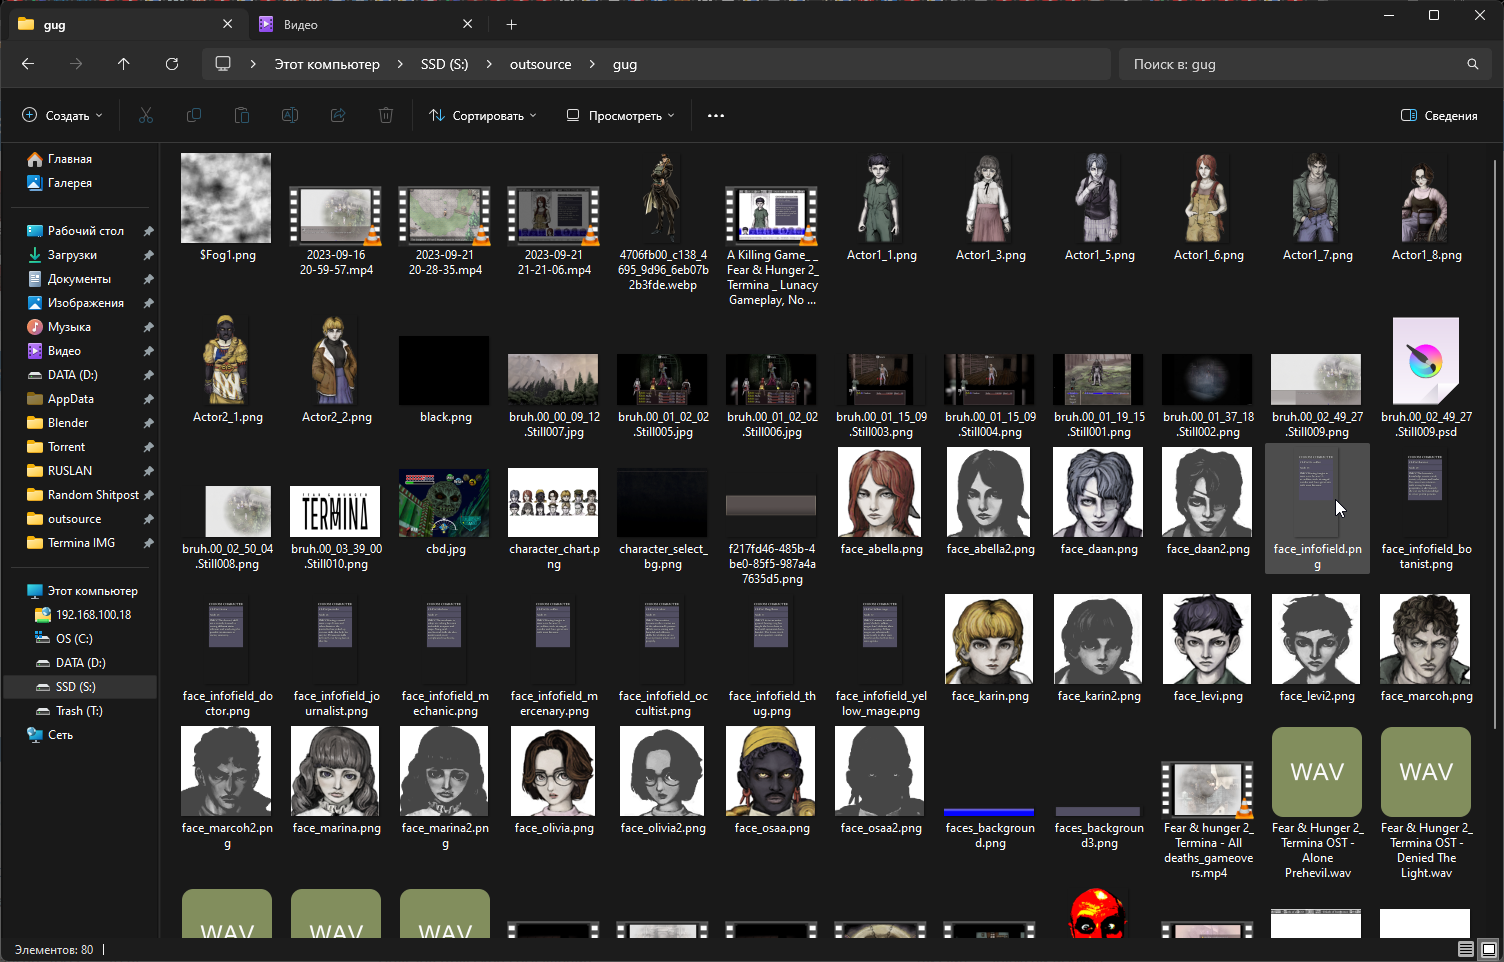1504x962 pixels.
Task: Click outsource in the address bar
Action: 540,64
